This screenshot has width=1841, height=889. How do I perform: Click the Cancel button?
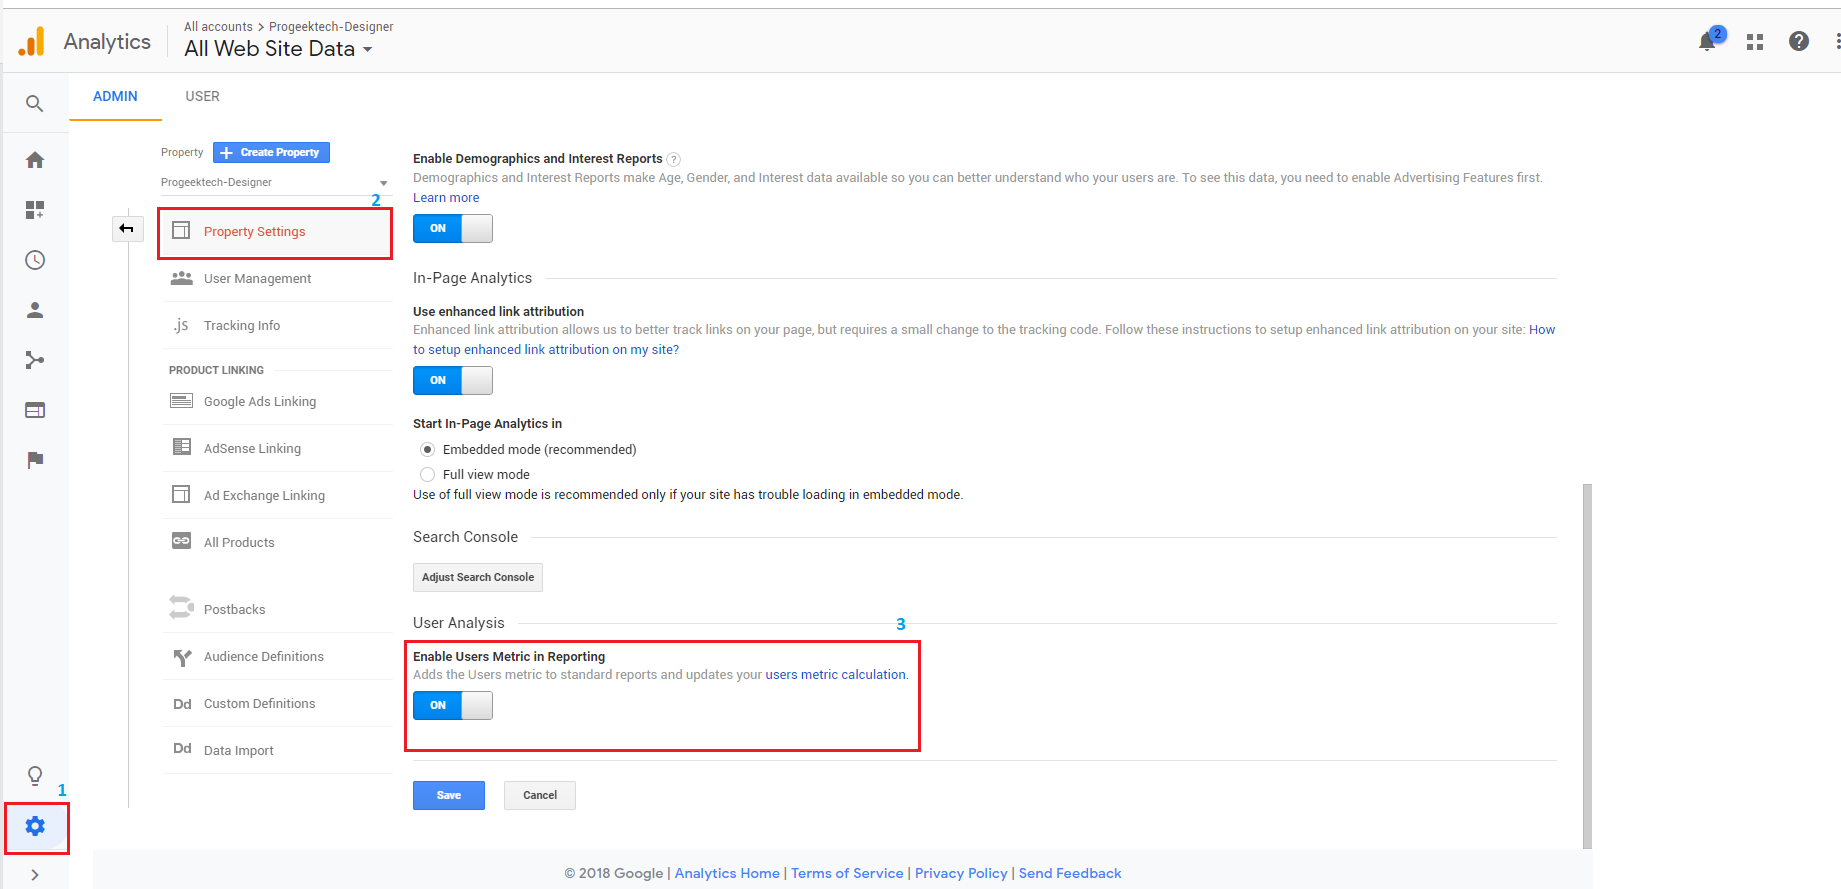(540, 795)
